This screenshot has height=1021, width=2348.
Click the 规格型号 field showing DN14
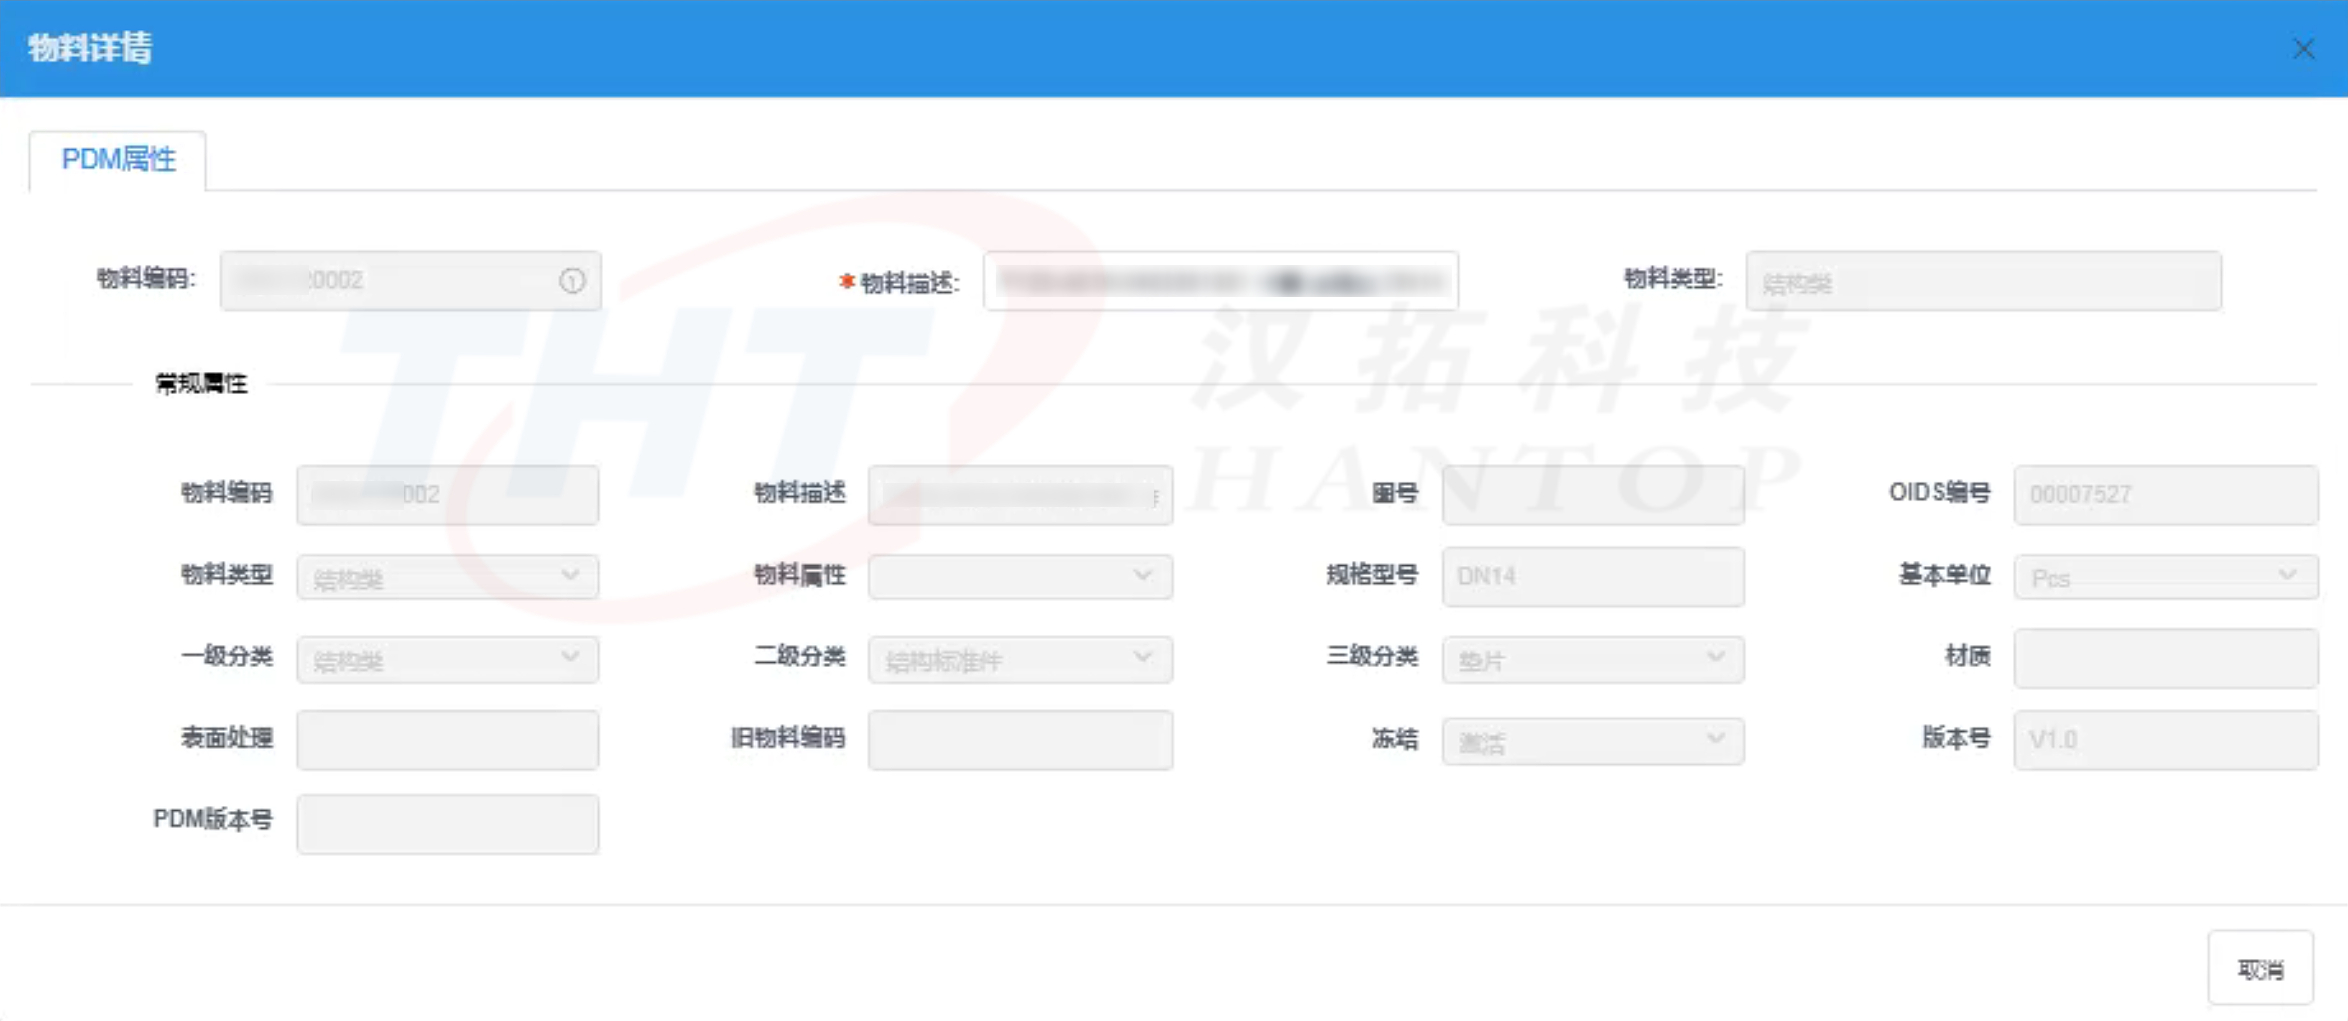pyautogui.click(x=1593, y=576)
